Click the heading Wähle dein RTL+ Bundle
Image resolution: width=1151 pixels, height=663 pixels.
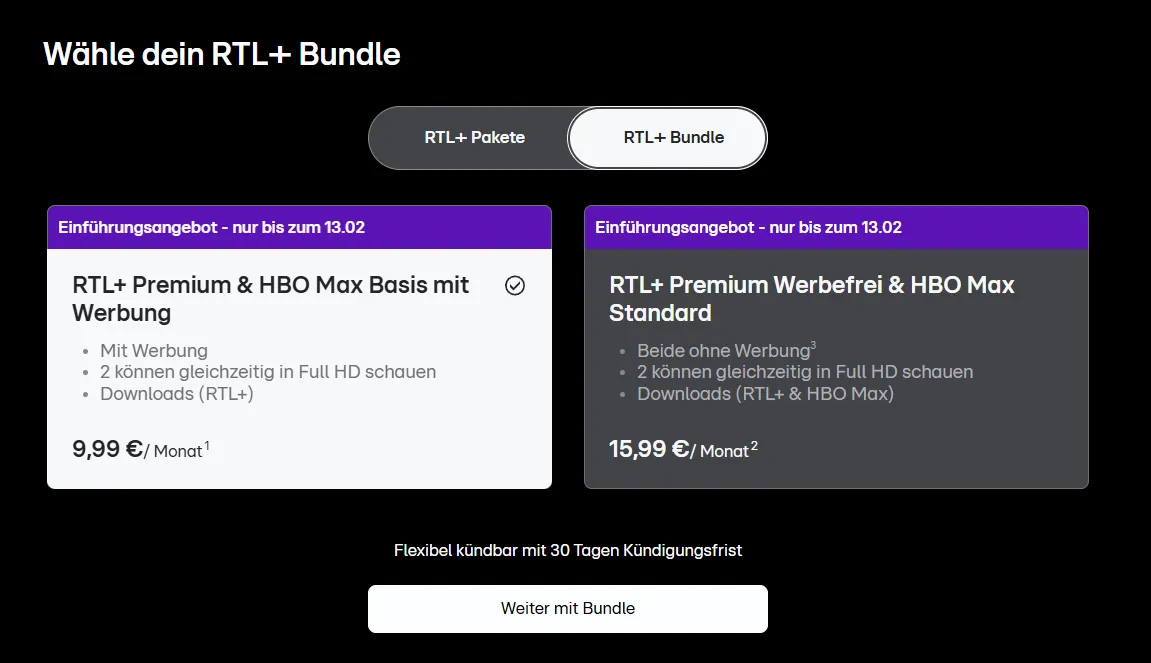(x=221, y=54)
